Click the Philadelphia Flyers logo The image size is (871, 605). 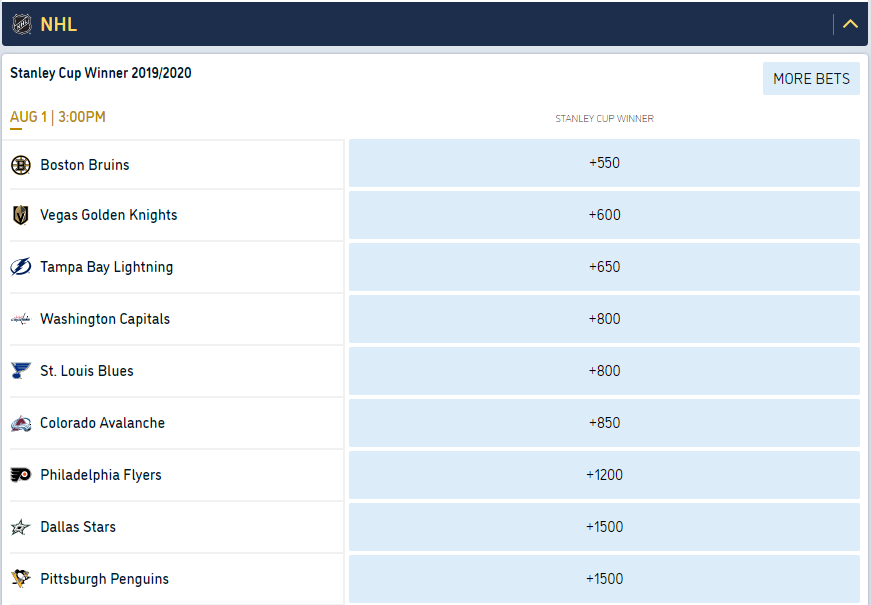pos(21,475)
